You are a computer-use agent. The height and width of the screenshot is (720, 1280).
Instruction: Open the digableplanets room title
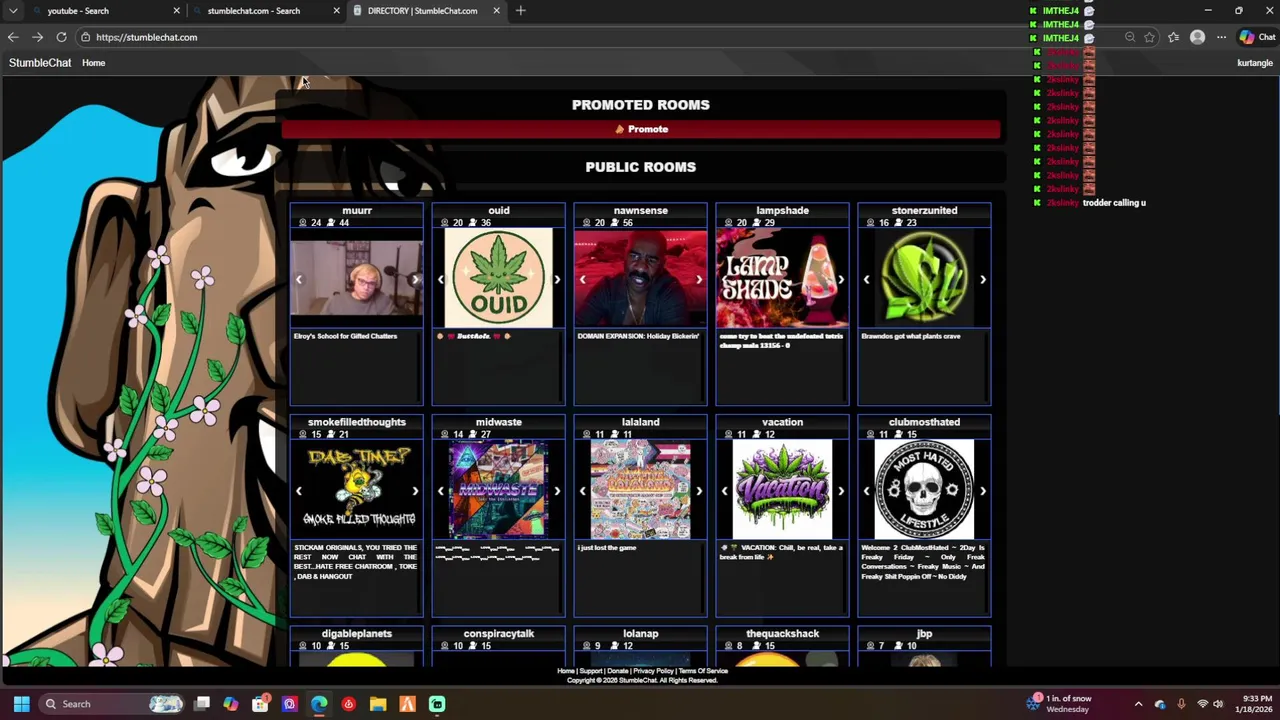point(357,633)
